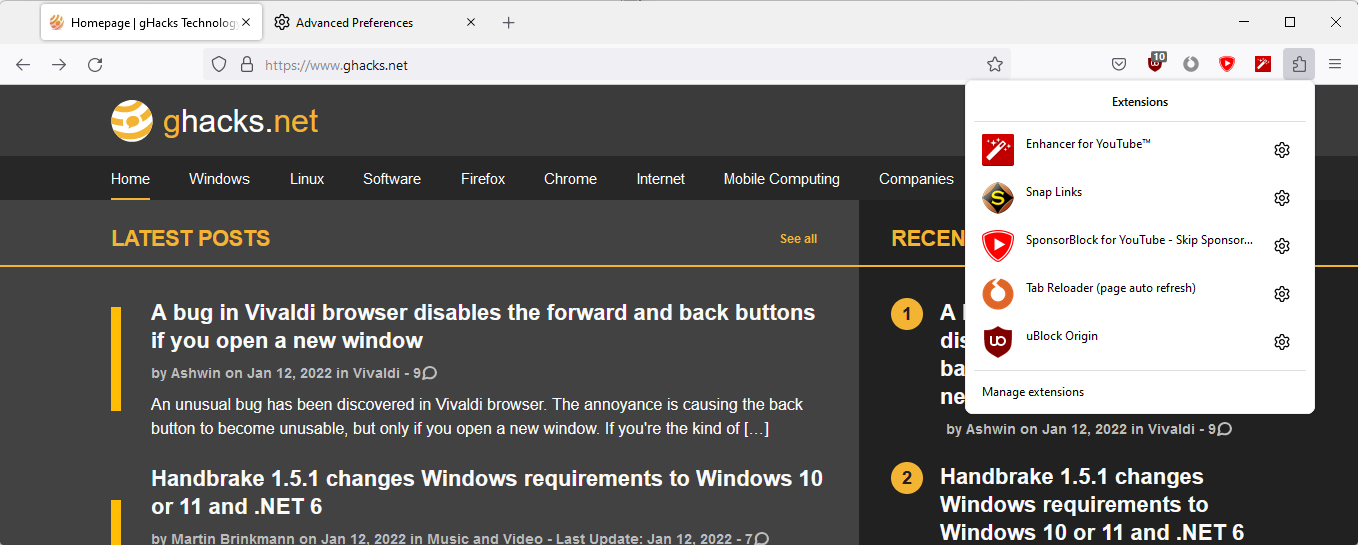Image resolution: width=1358 pixels, height=545 pixels.
Task: Click Tab Reloader (page auto refresh) entry
Action: click(1110, 288)
